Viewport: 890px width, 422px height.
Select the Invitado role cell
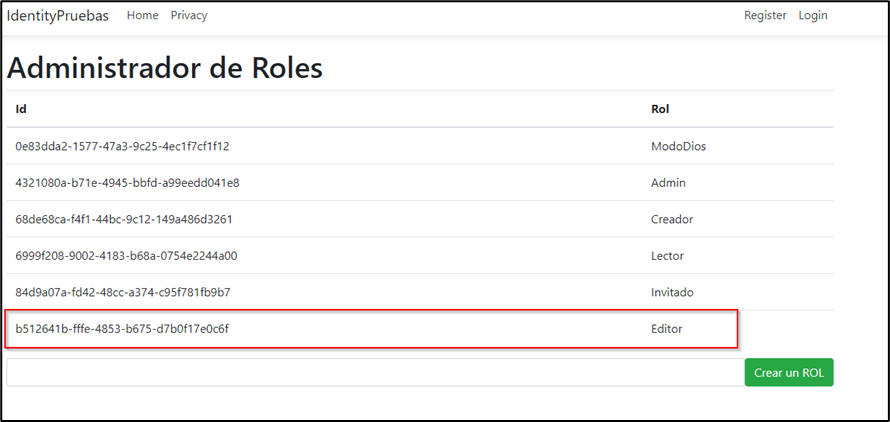(x=672, y=292)
